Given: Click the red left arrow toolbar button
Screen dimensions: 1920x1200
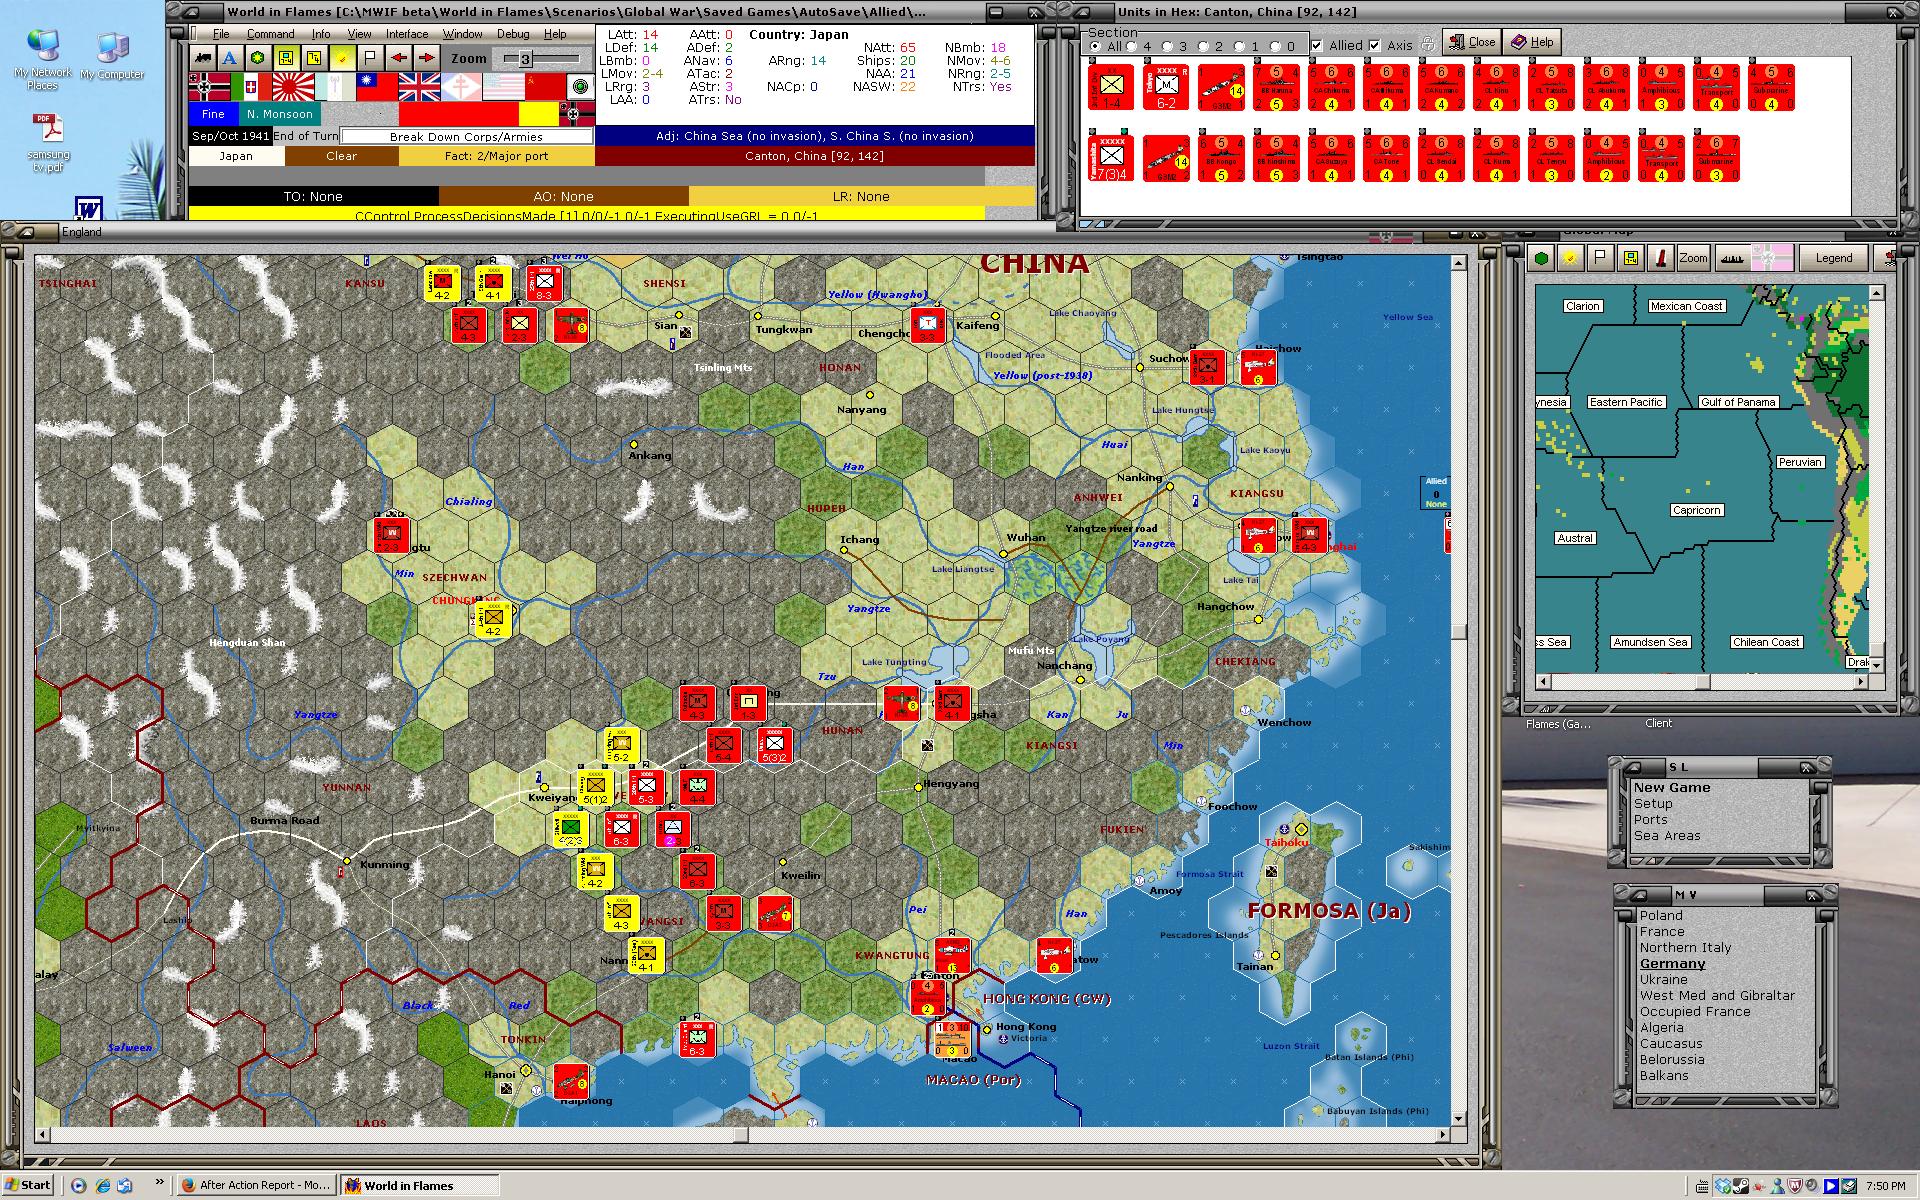Looking at the screenshot, I should (x=398, y=58).
